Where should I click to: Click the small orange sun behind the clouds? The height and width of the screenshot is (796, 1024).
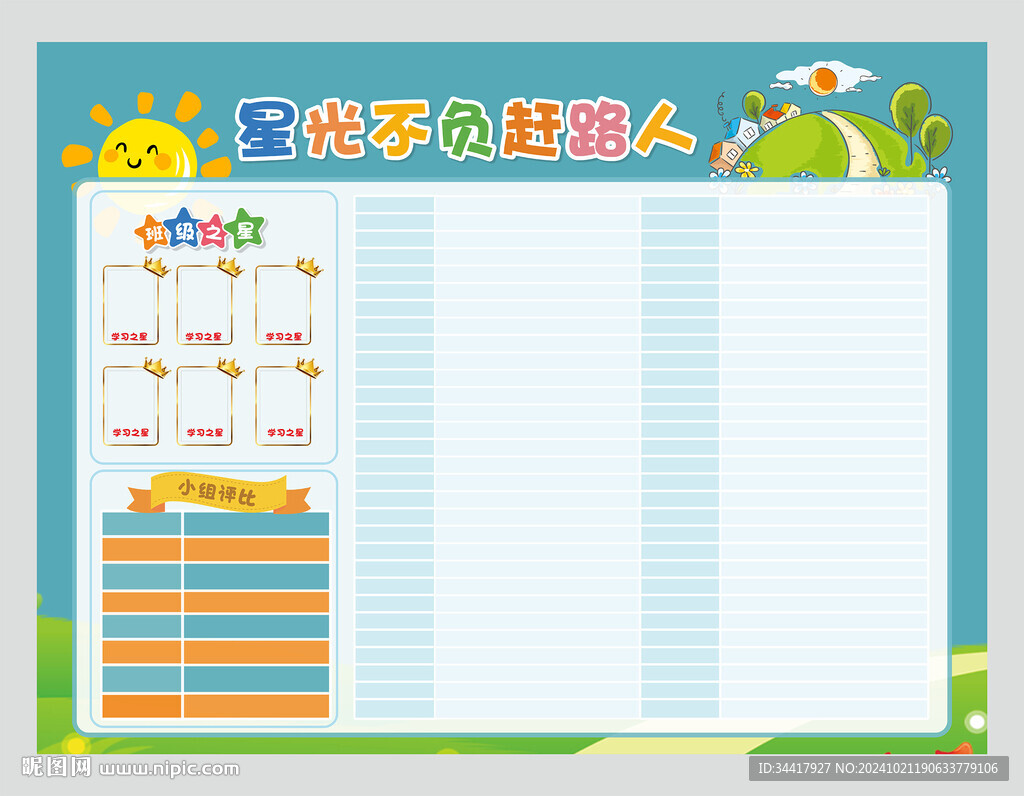point(823,81)
